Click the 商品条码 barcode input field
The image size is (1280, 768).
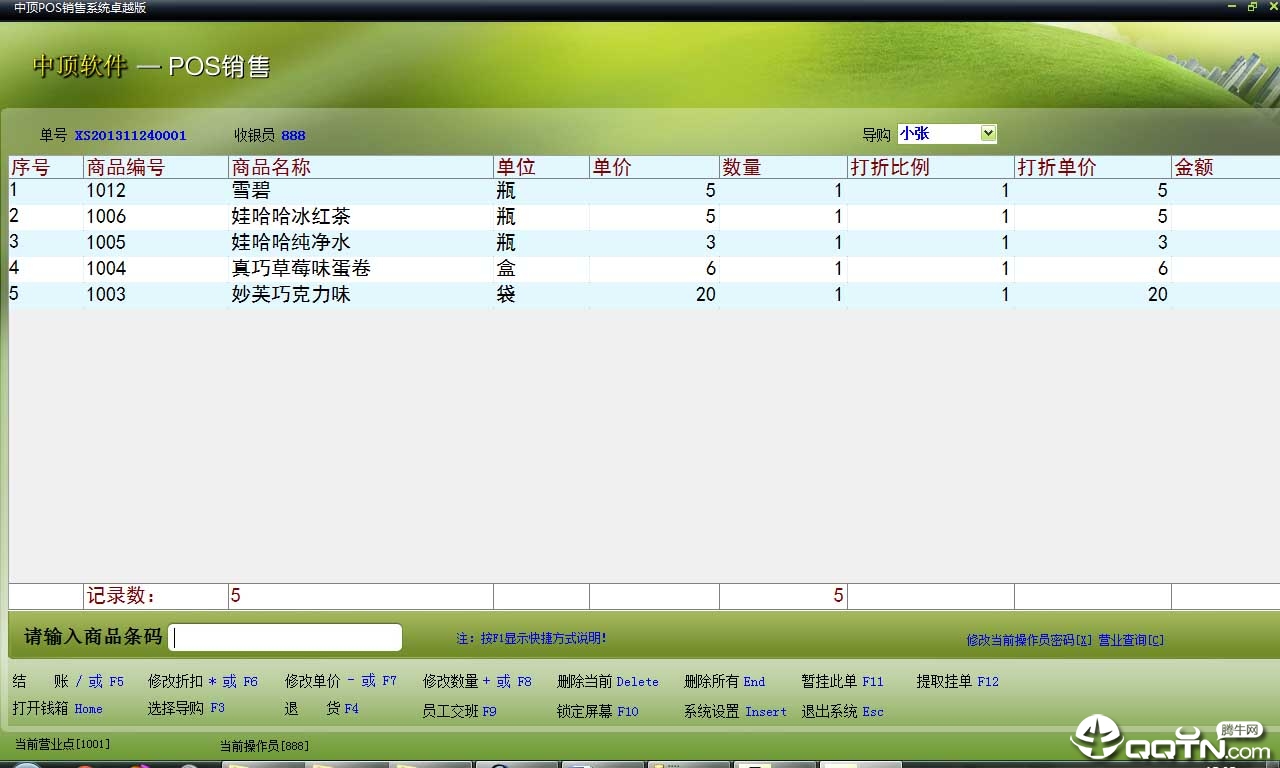tap(286, 638)
